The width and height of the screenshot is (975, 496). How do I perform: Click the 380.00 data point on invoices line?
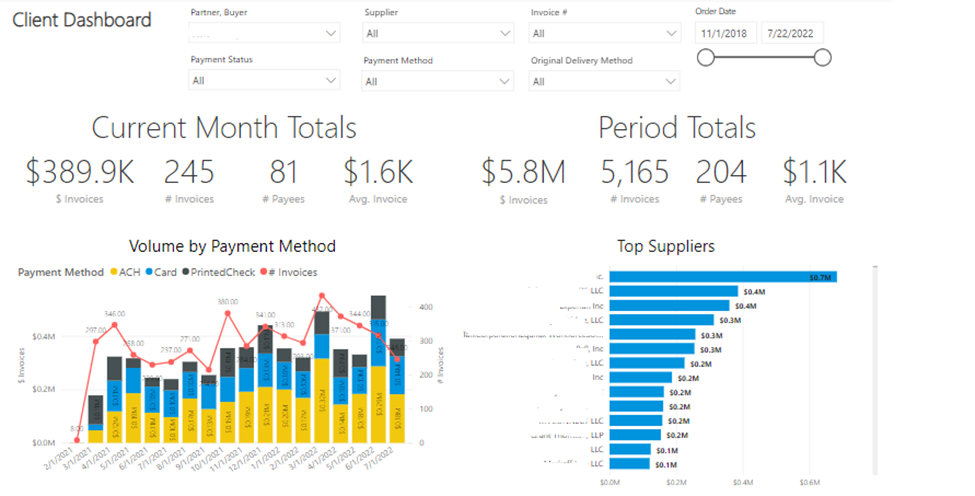pos(228,313)
